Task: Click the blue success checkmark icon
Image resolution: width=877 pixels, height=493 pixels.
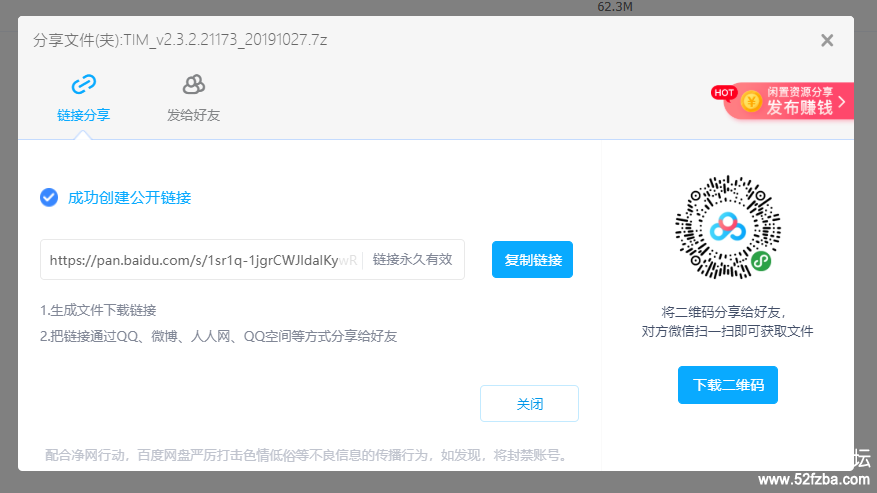Action: pos(49,197)
